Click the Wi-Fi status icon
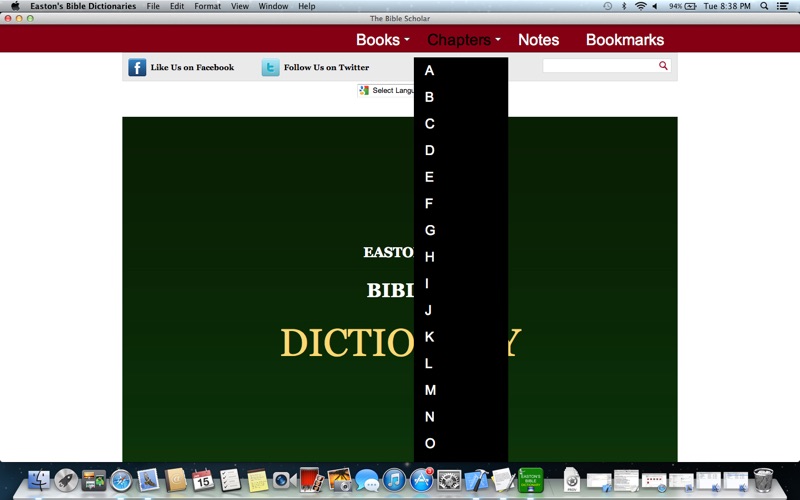800x500 pixels. (x=640, y=6)
